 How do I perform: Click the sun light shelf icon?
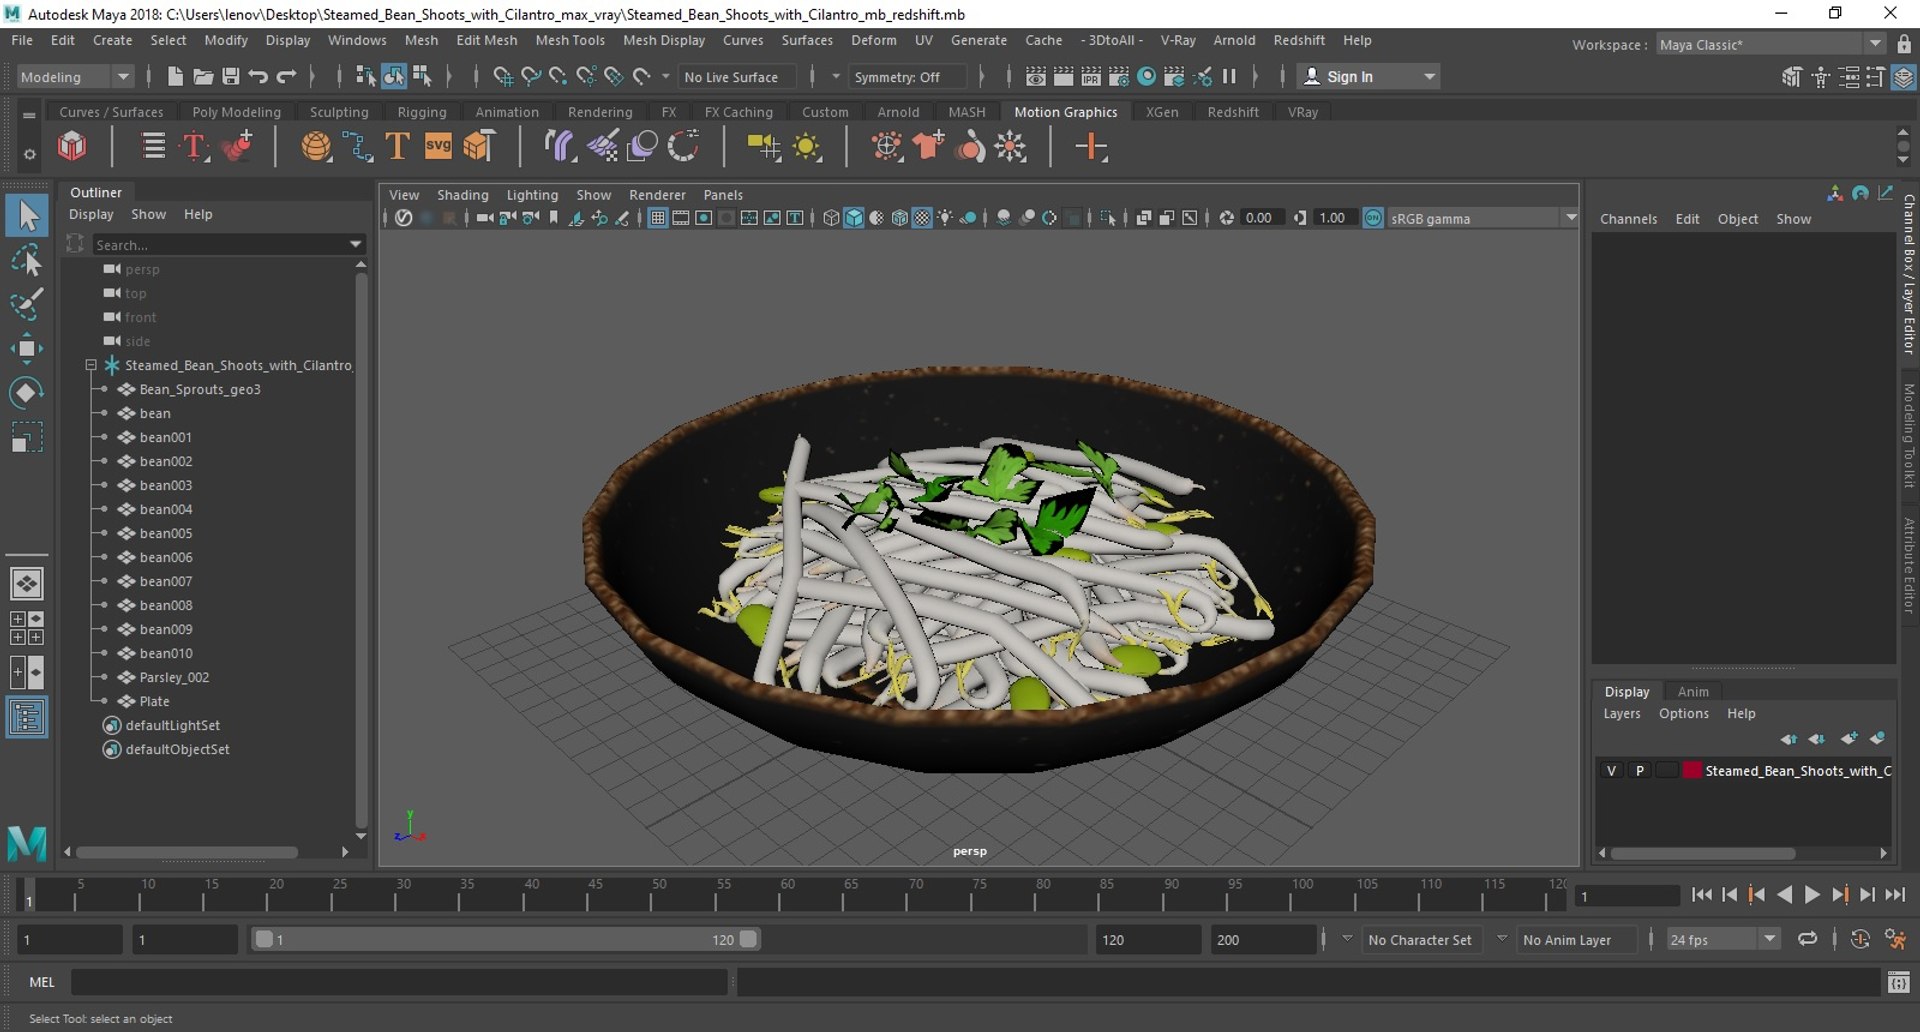pyautogui.click(x=807, y=147)
